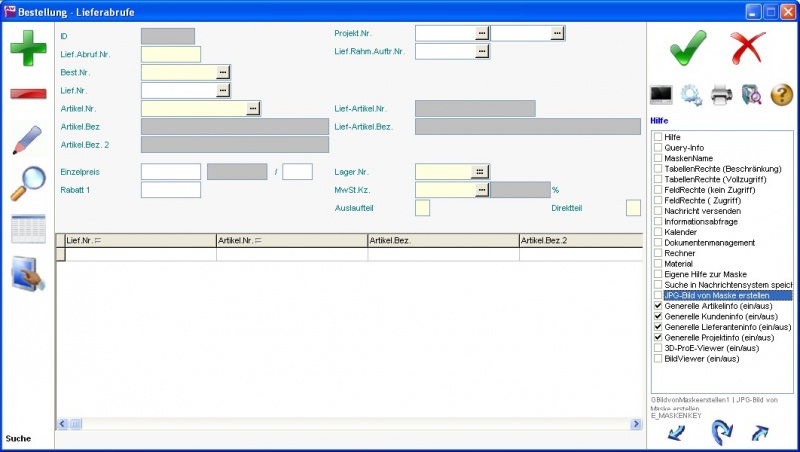Toggle the Kalender checkbox
Image resolution: width=800 pixels, height=452 pixels.
[657, 232]
